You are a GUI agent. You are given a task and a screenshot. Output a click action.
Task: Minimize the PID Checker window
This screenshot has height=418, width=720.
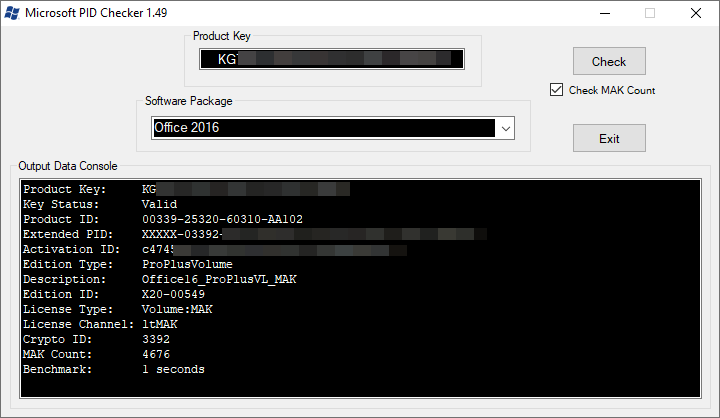(604, 14)
